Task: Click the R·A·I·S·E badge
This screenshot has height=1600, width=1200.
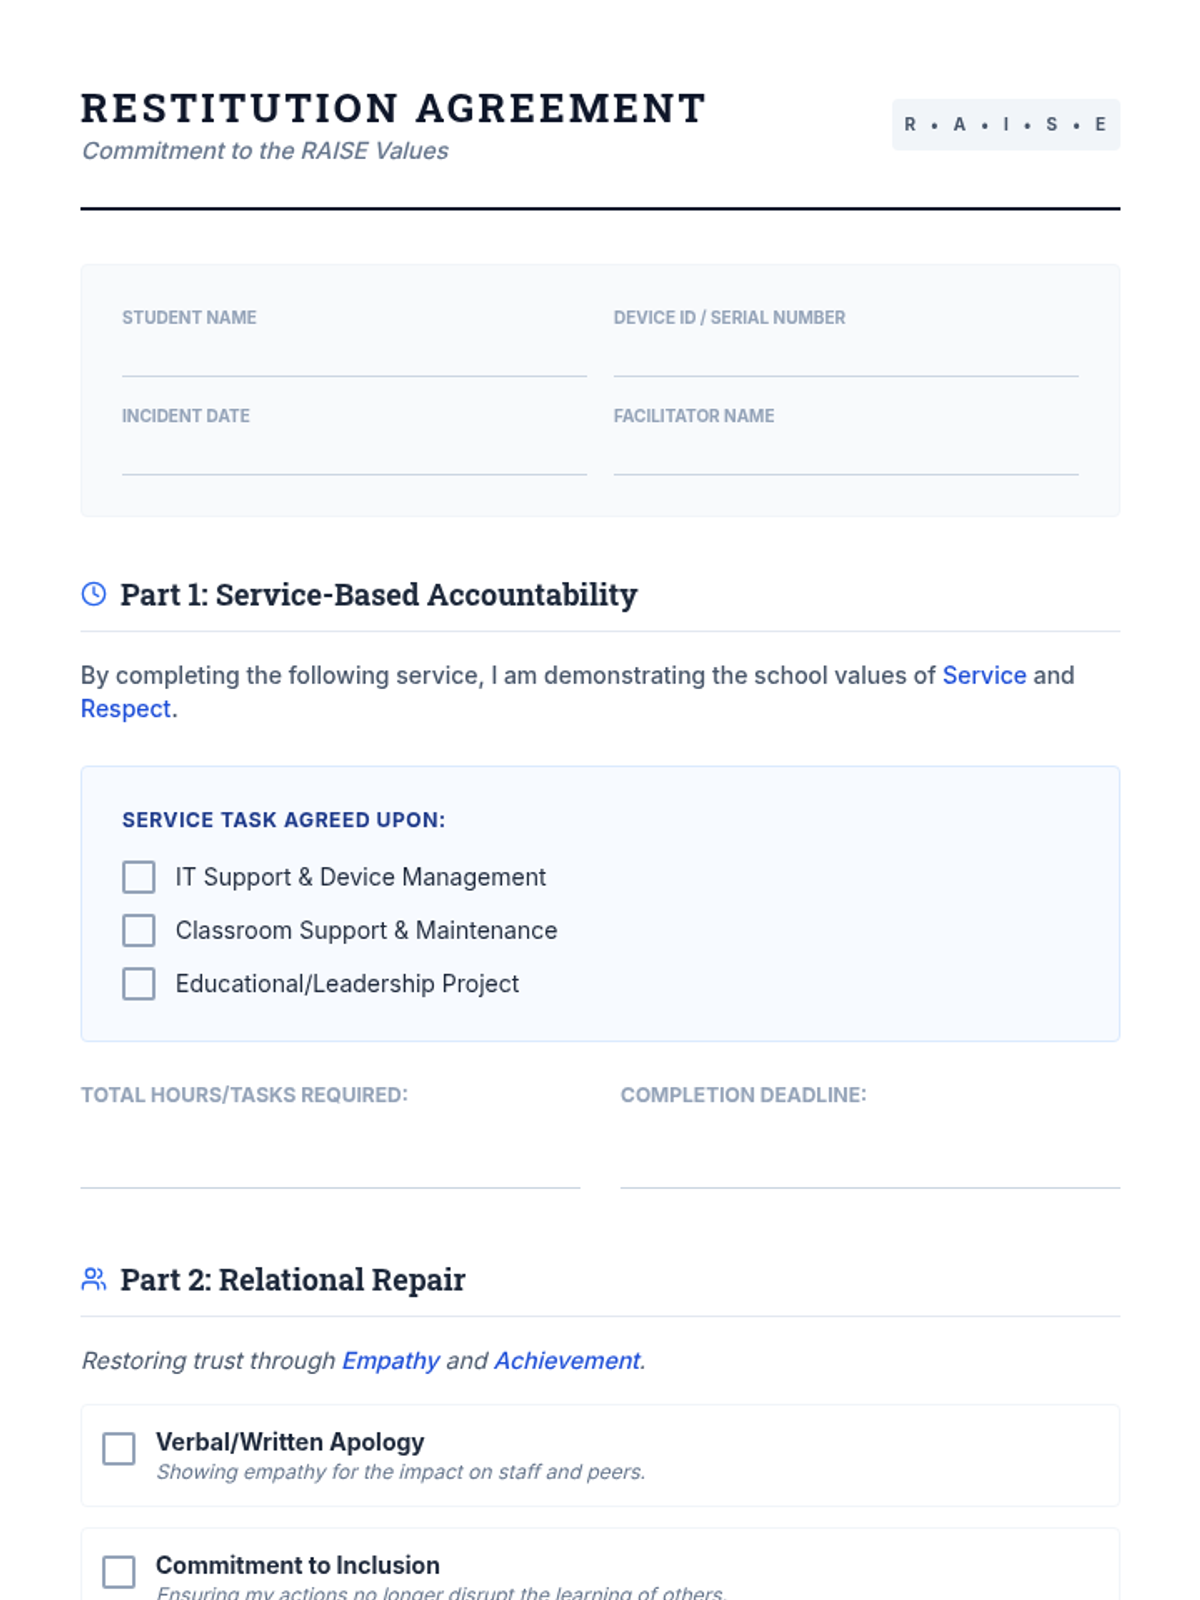Action: tap(1005, 125)
